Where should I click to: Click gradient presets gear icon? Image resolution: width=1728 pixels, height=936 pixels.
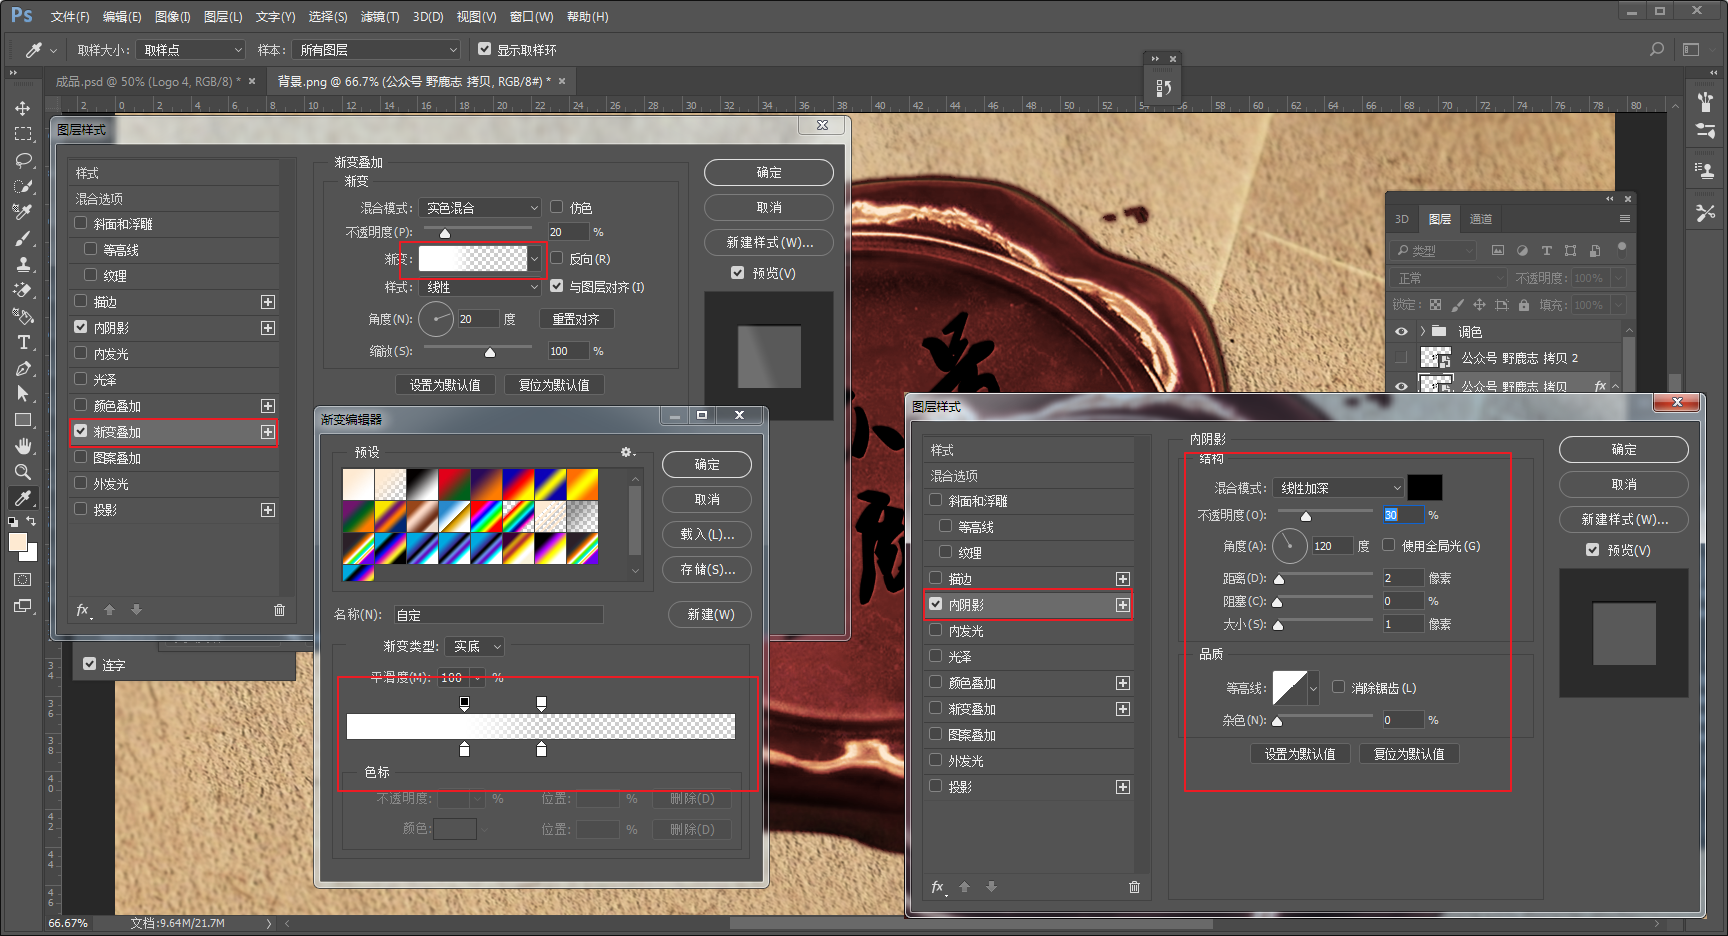627,452
